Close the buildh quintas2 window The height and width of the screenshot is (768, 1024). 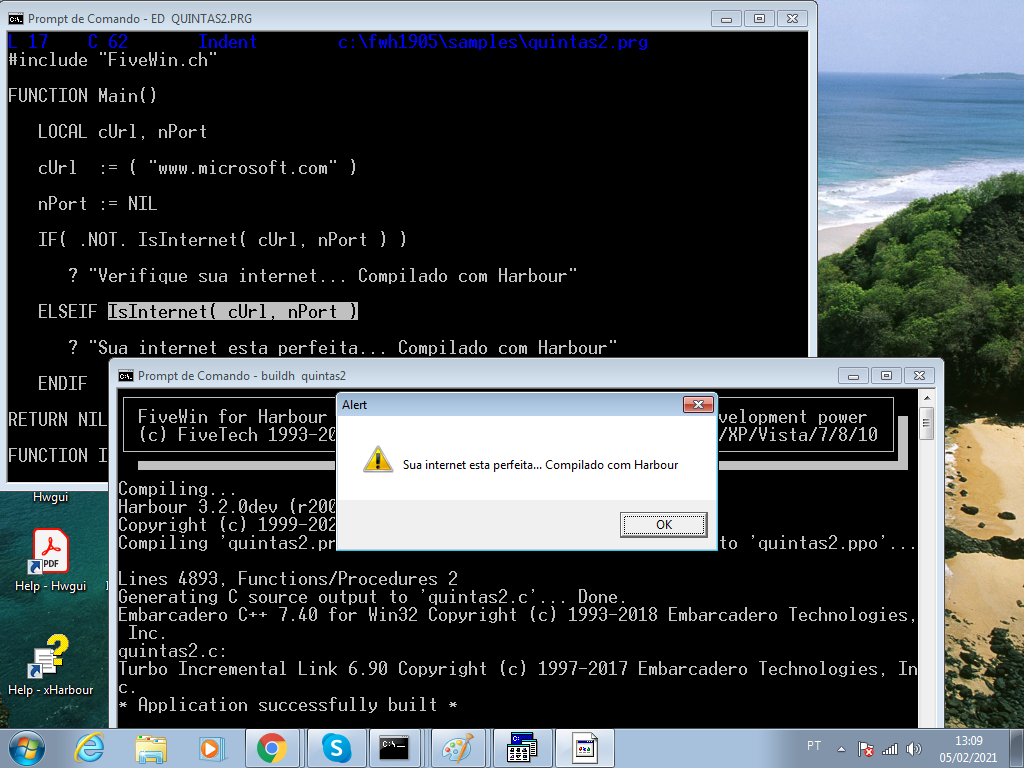coord(920,376)
